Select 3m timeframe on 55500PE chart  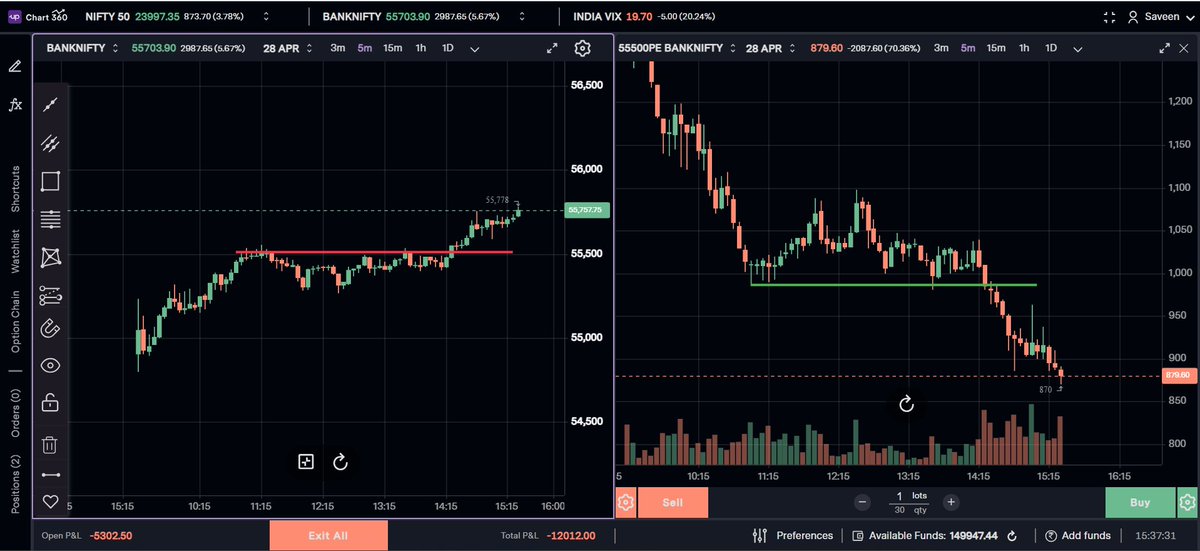(940, 48)
